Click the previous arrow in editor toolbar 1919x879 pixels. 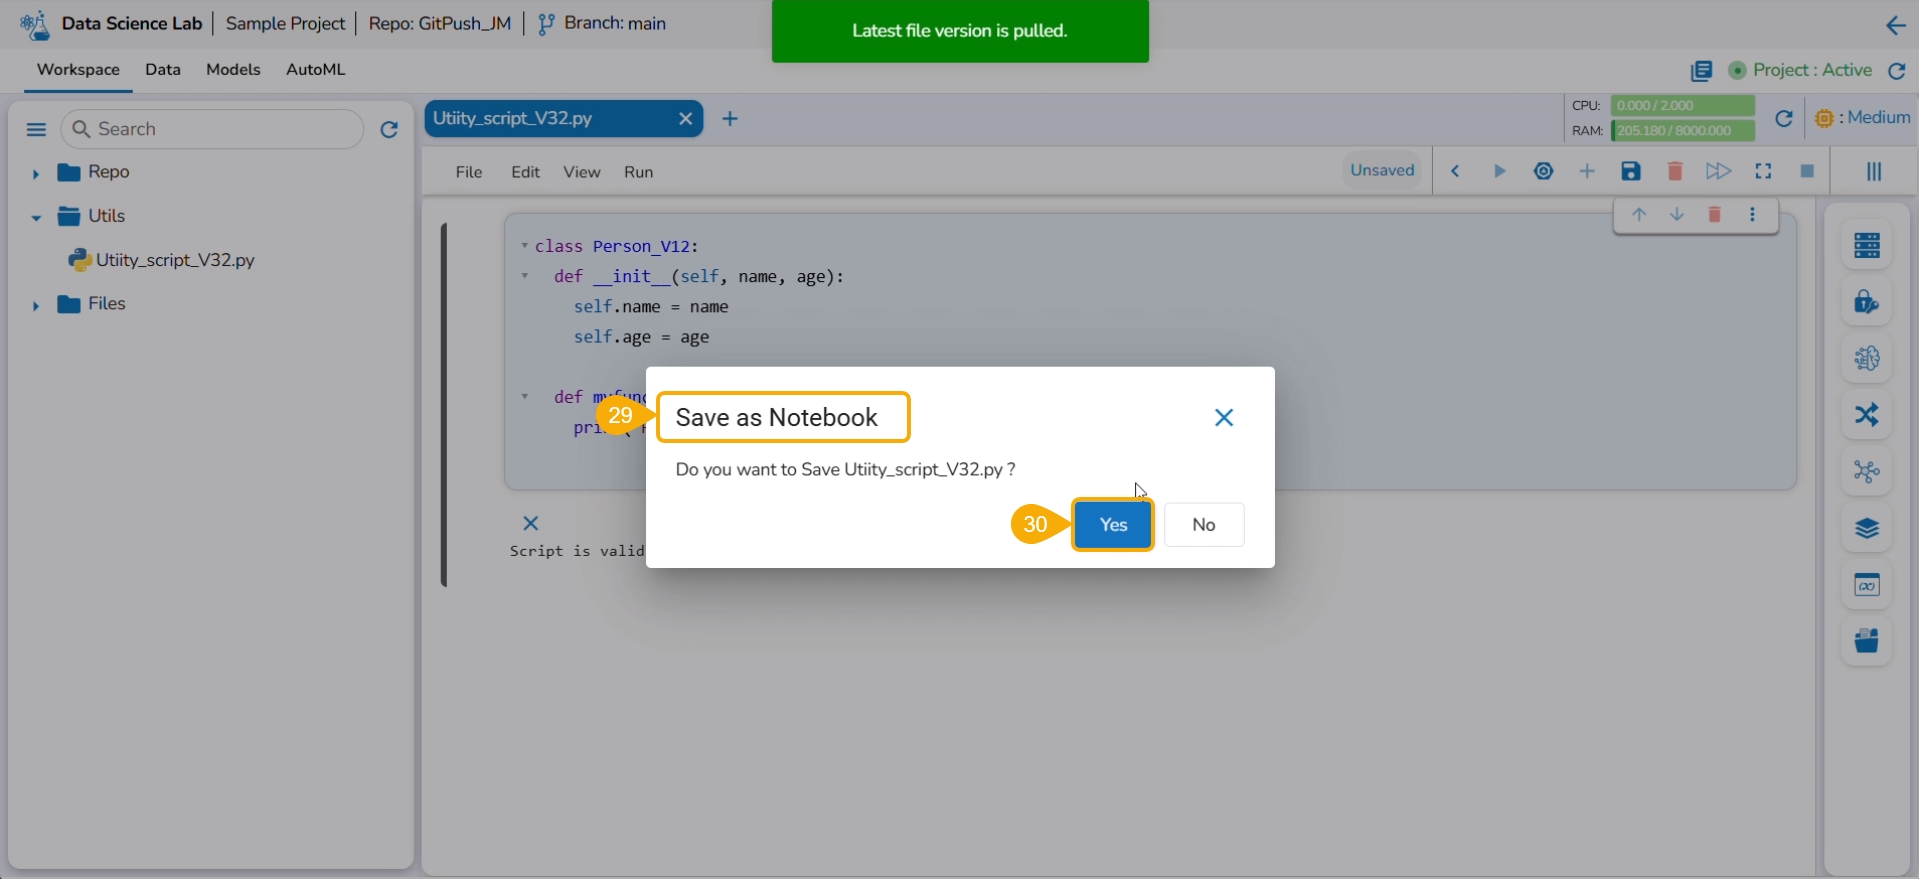coord(1456,172)
